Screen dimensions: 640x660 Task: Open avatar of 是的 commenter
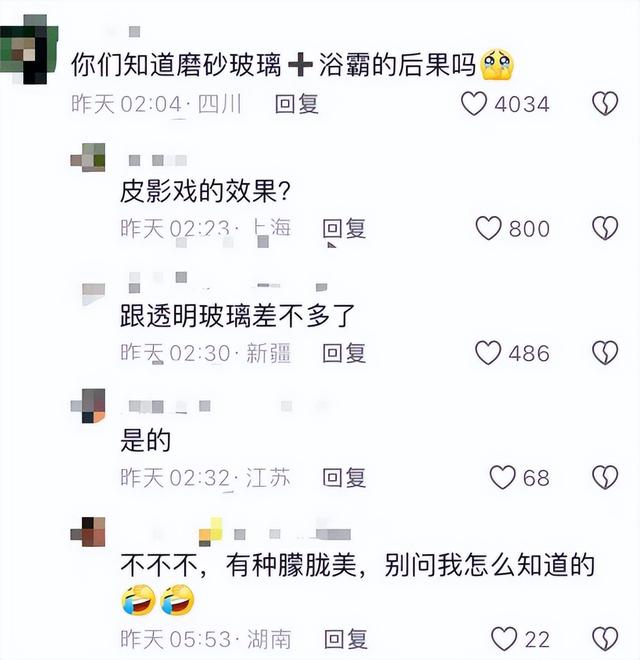(88, 406)
